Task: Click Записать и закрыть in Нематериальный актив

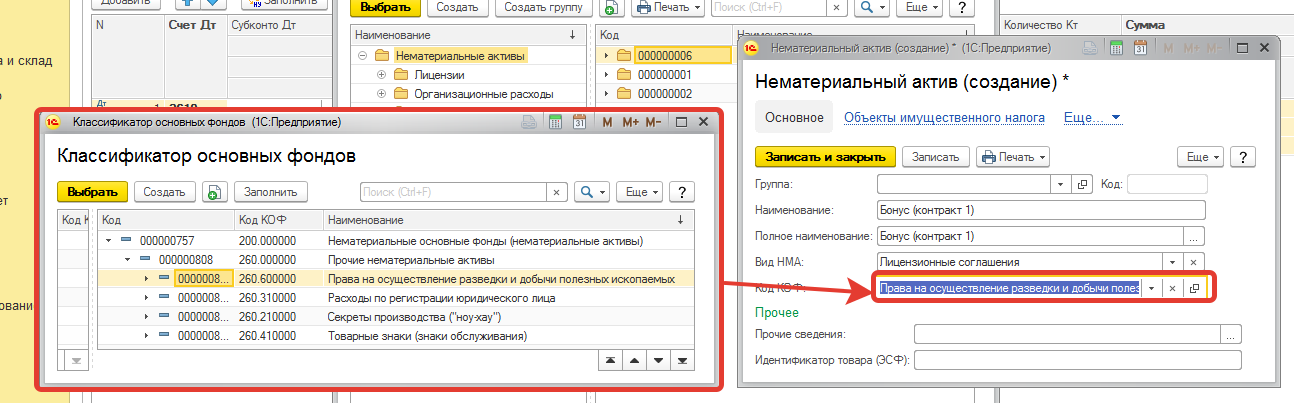Action: [x=825, y=157]
